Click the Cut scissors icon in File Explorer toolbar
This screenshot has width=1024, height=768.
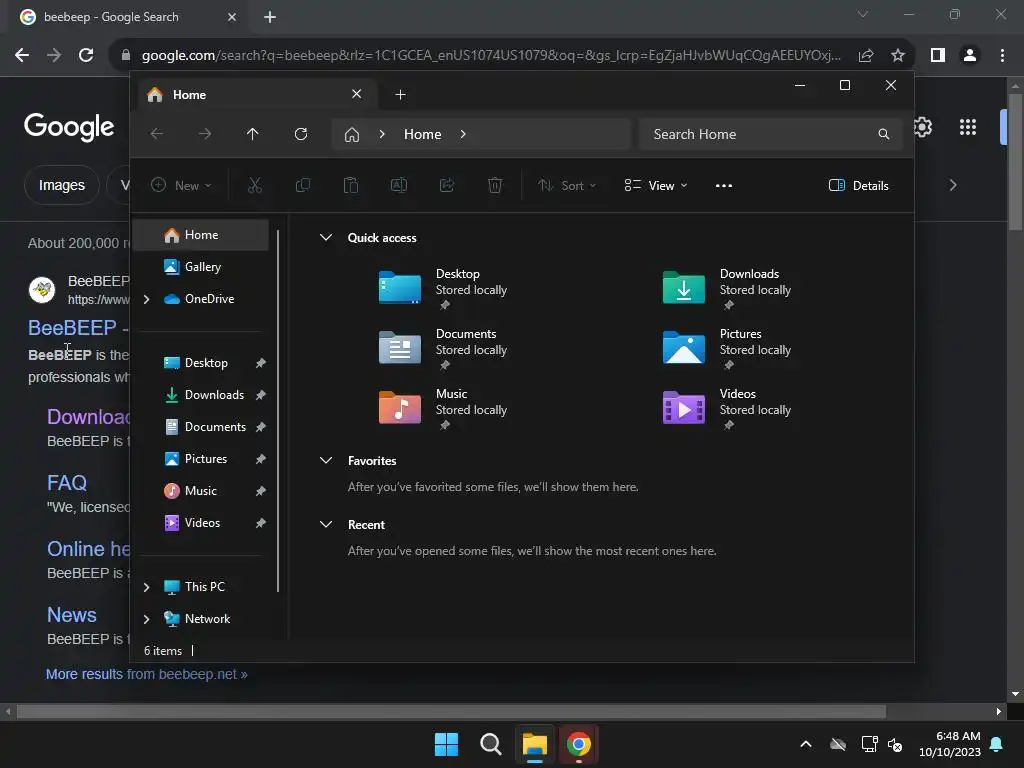(255, 185)
